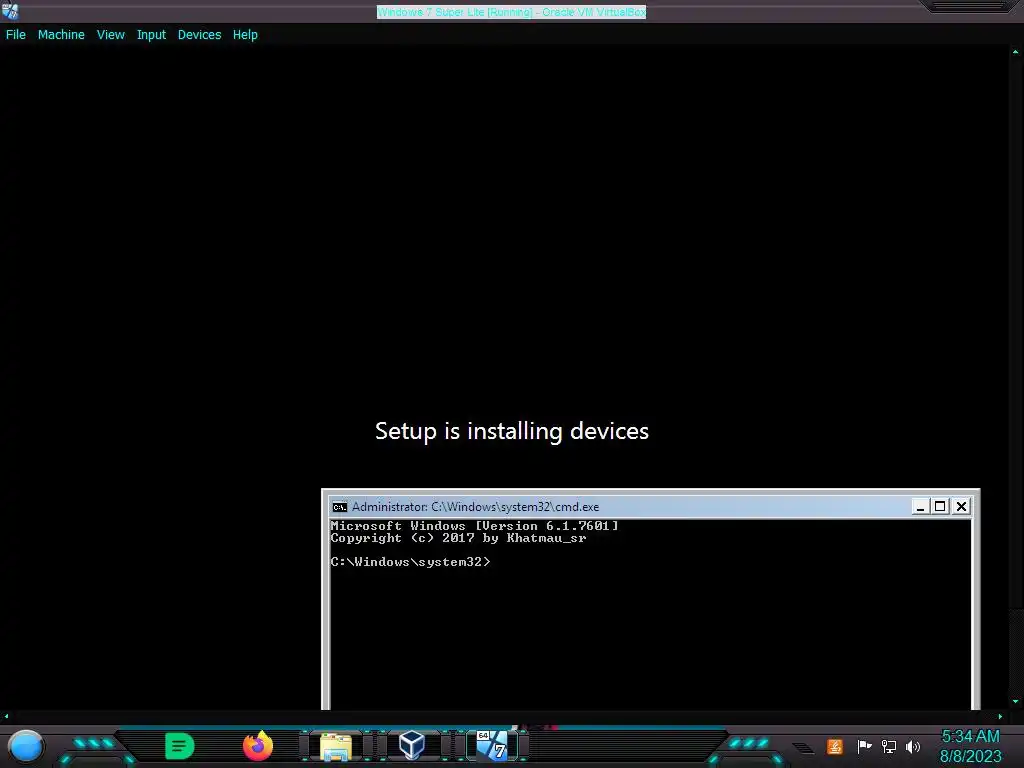Switch to the running Windows 7 VM taskbar icon
The width and height of the screenshot is (1024, 768).
(492, 745)
